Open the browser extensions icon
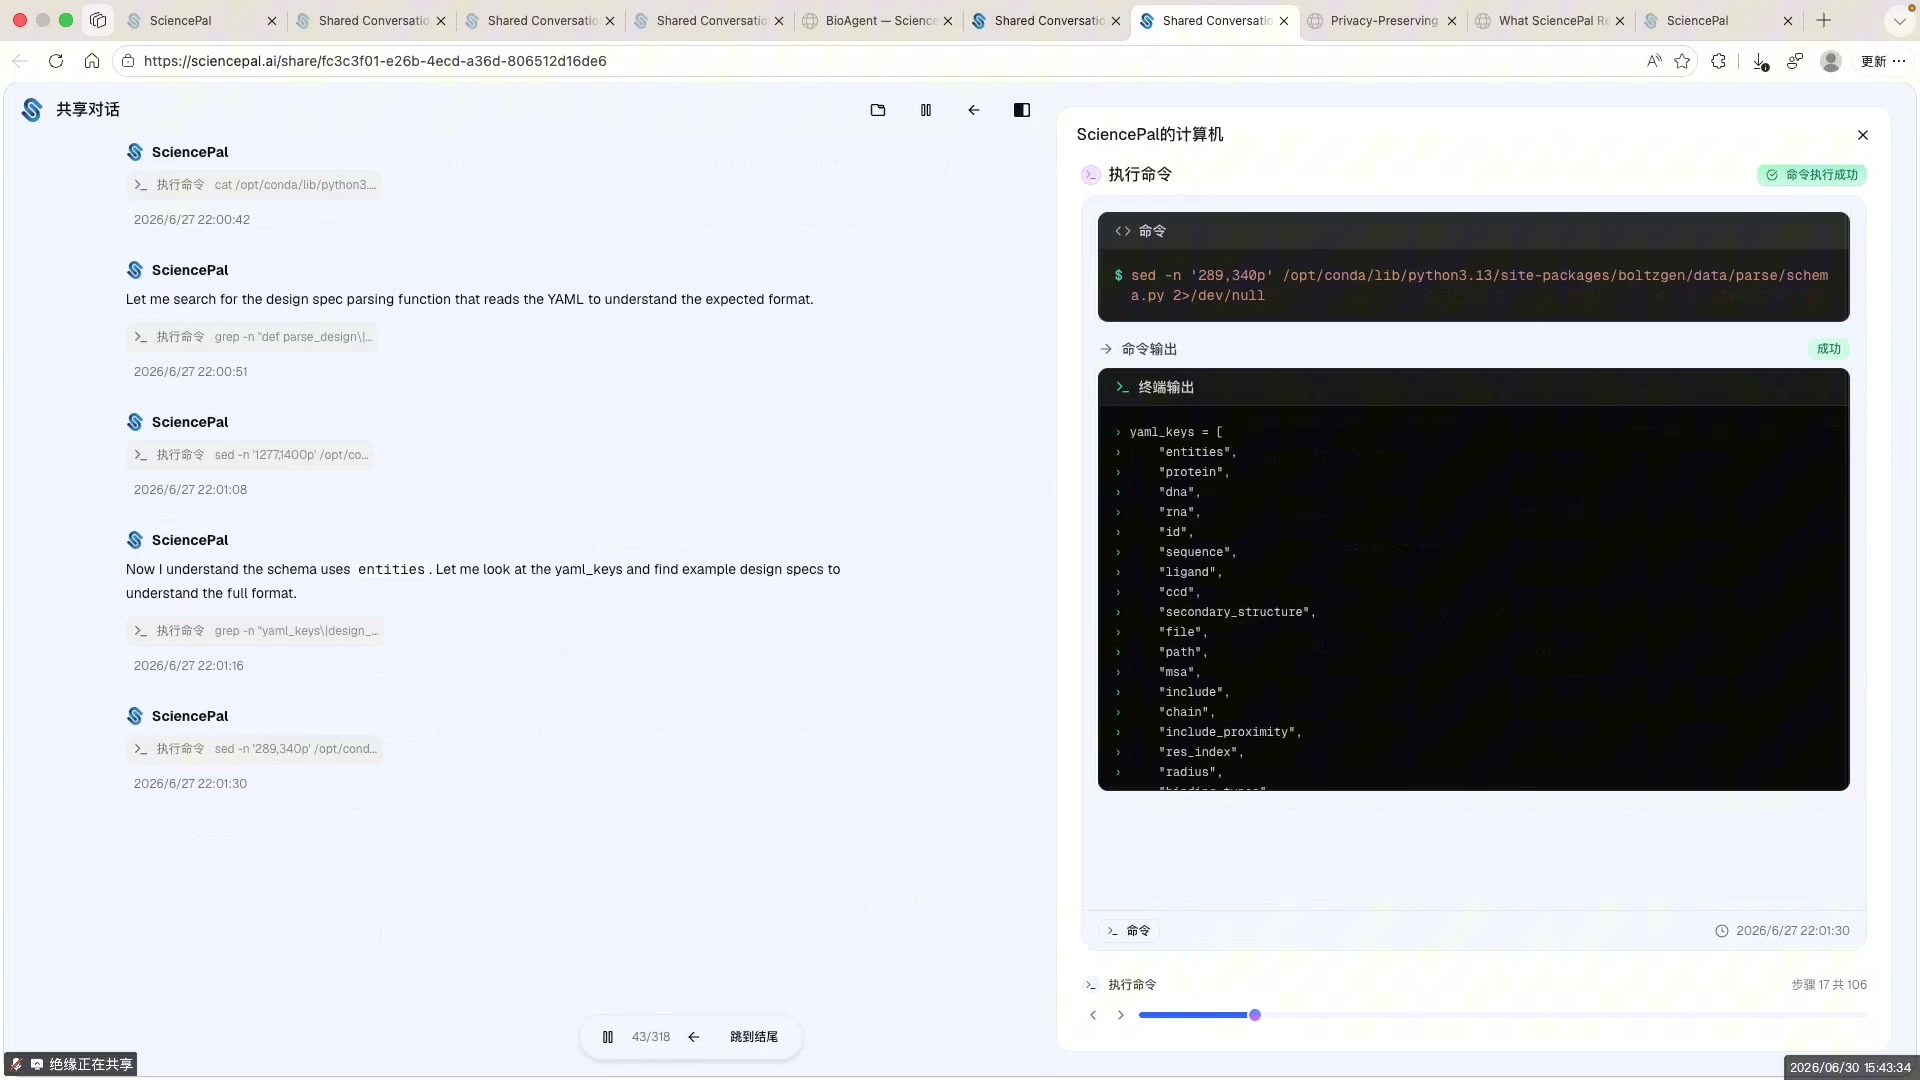This screenshot has height=1080, width=1920. [x=1718, y=61]
